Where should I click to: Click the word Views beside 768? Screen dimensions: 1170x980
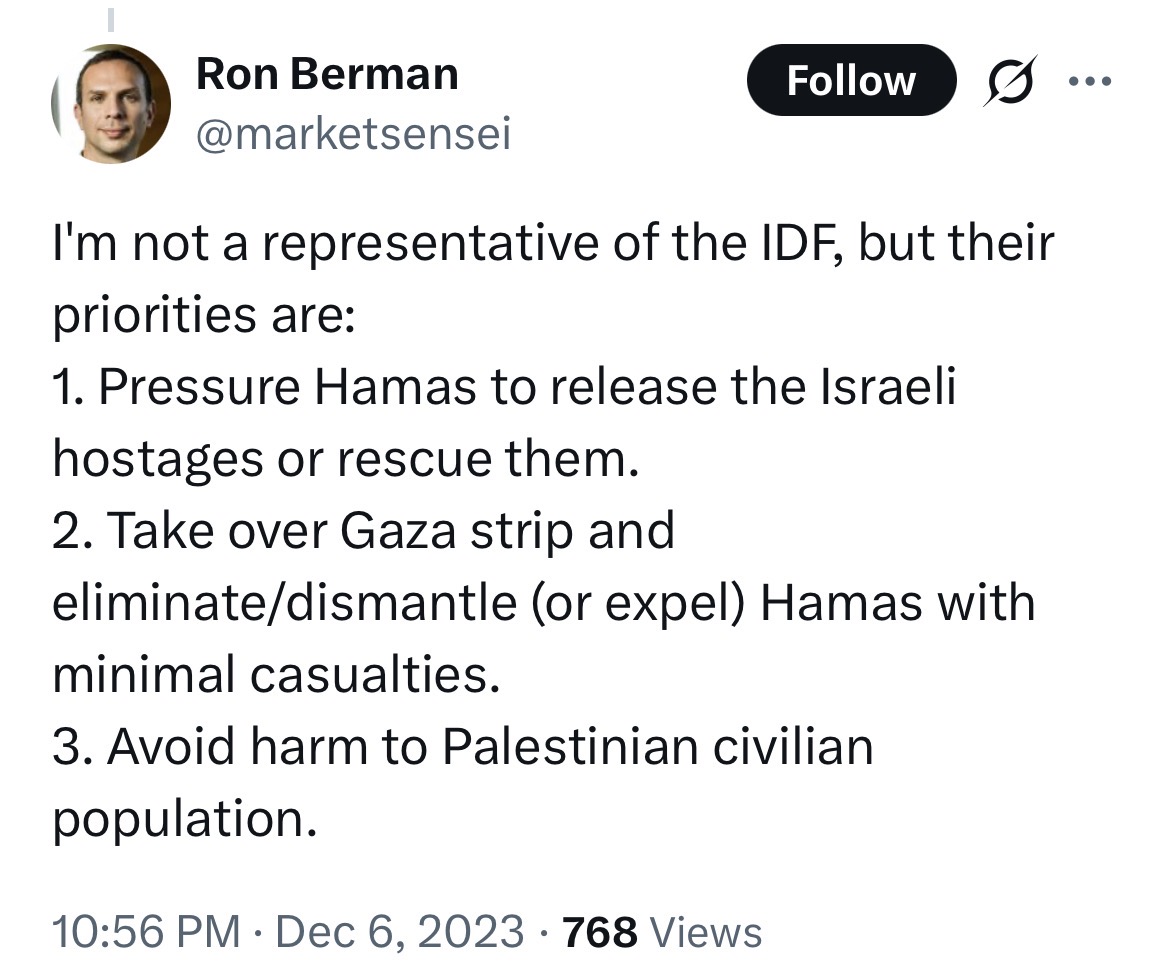(706, 931)
